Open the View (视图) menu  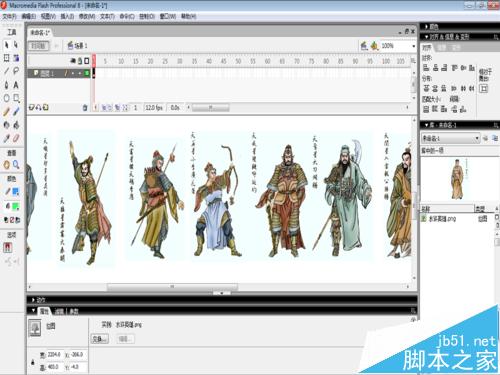coord(48,16)
